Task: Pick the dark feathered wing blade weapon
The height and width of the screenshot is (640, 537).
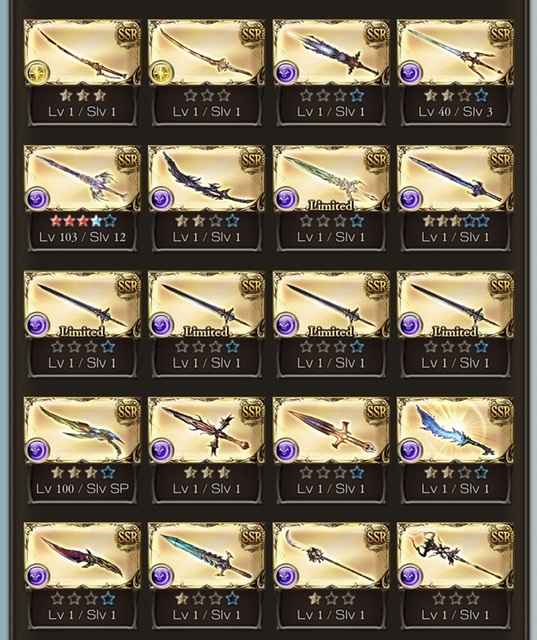Action: (x=206, y=198)
